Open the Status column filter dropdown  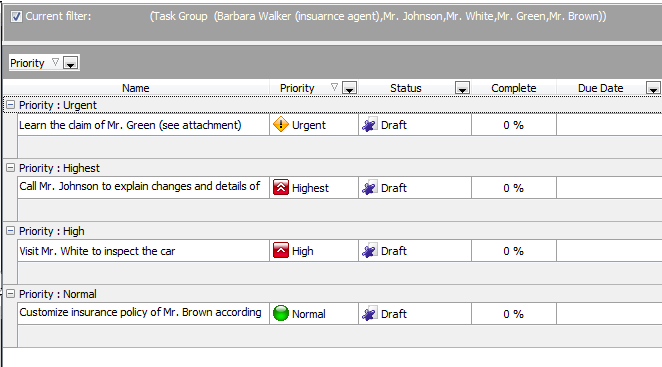click(x=462, y=88)
